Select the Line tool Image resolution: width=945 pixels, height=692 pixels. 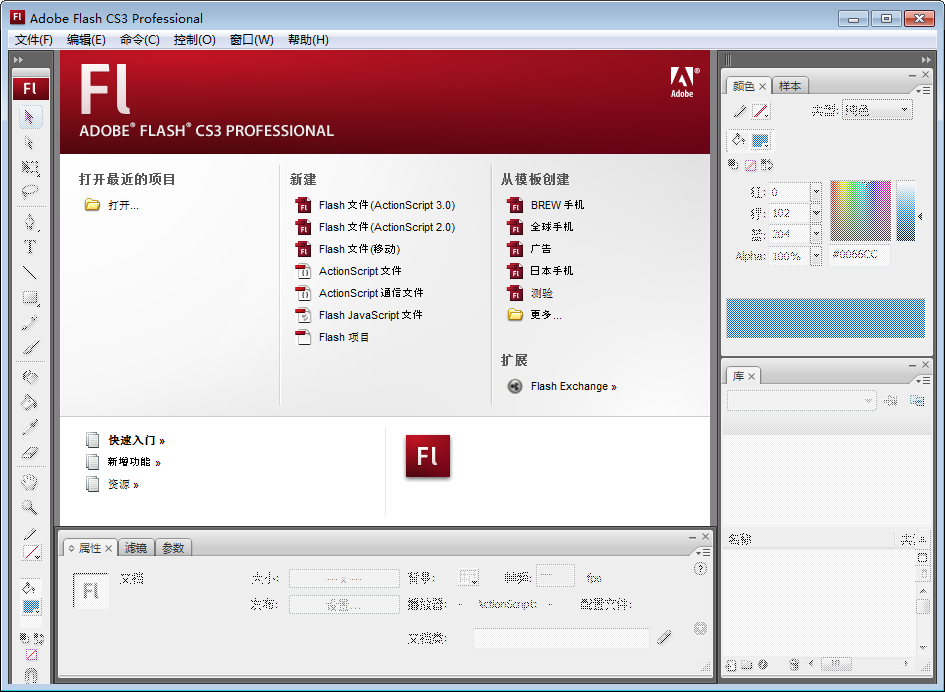tap(30, 272)
